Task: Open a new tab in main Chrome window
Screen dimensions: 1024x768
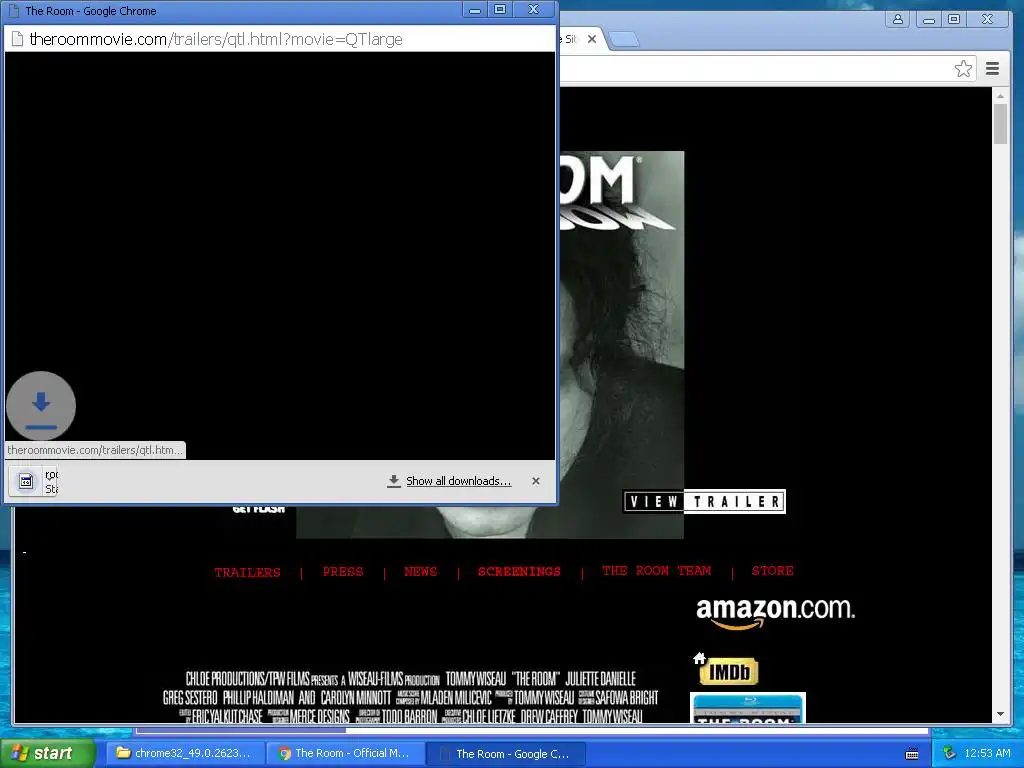Action: [624, 39]
